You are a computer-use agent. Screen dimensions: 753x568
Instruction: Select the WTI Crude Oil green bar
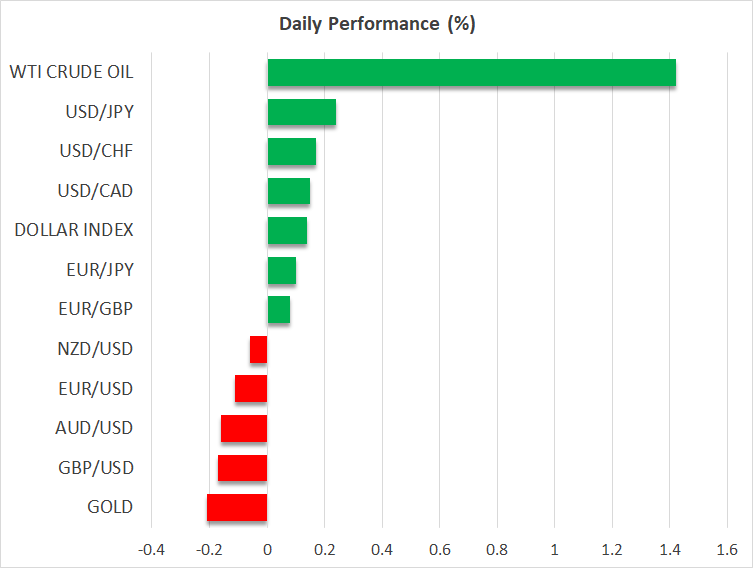(471, 73)
